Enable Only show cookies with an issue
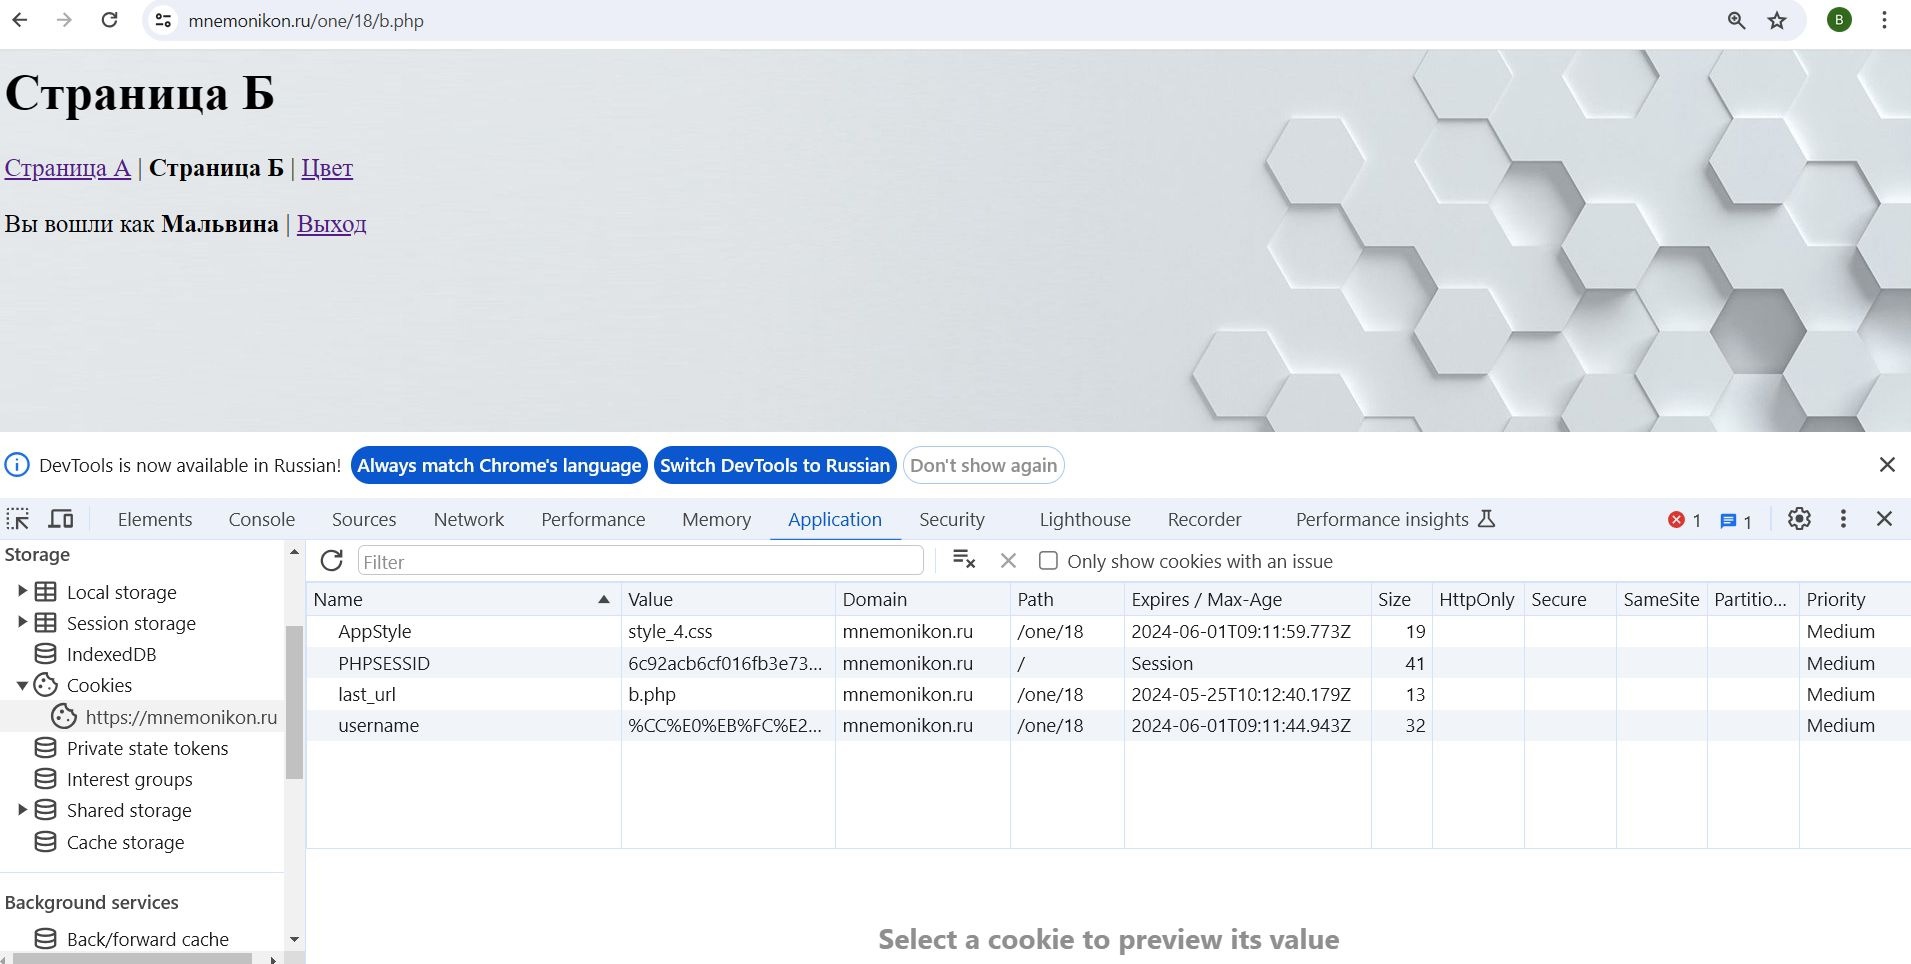This screenshot has width=1911, height=964. (1048, 561)
